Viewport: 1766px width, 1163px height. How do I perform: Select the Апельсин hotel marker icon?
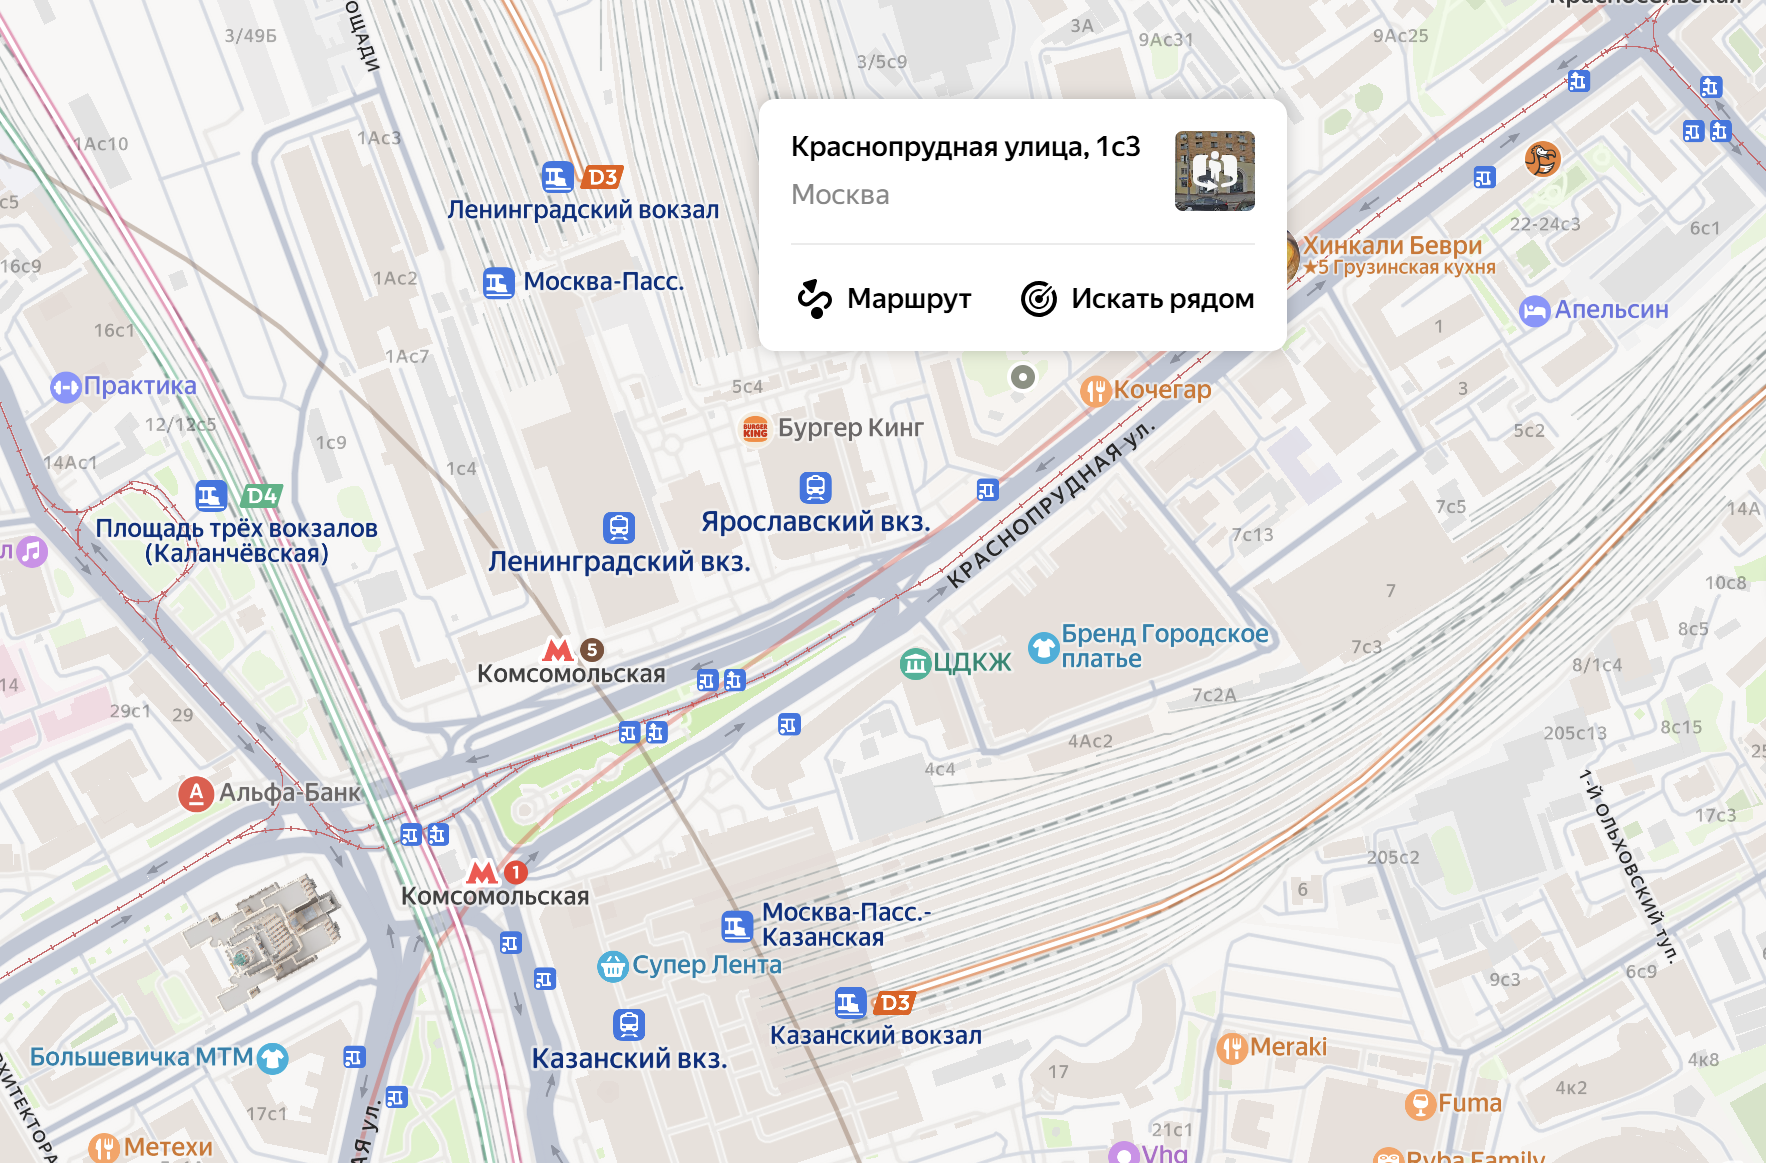tap(1534, 311)
